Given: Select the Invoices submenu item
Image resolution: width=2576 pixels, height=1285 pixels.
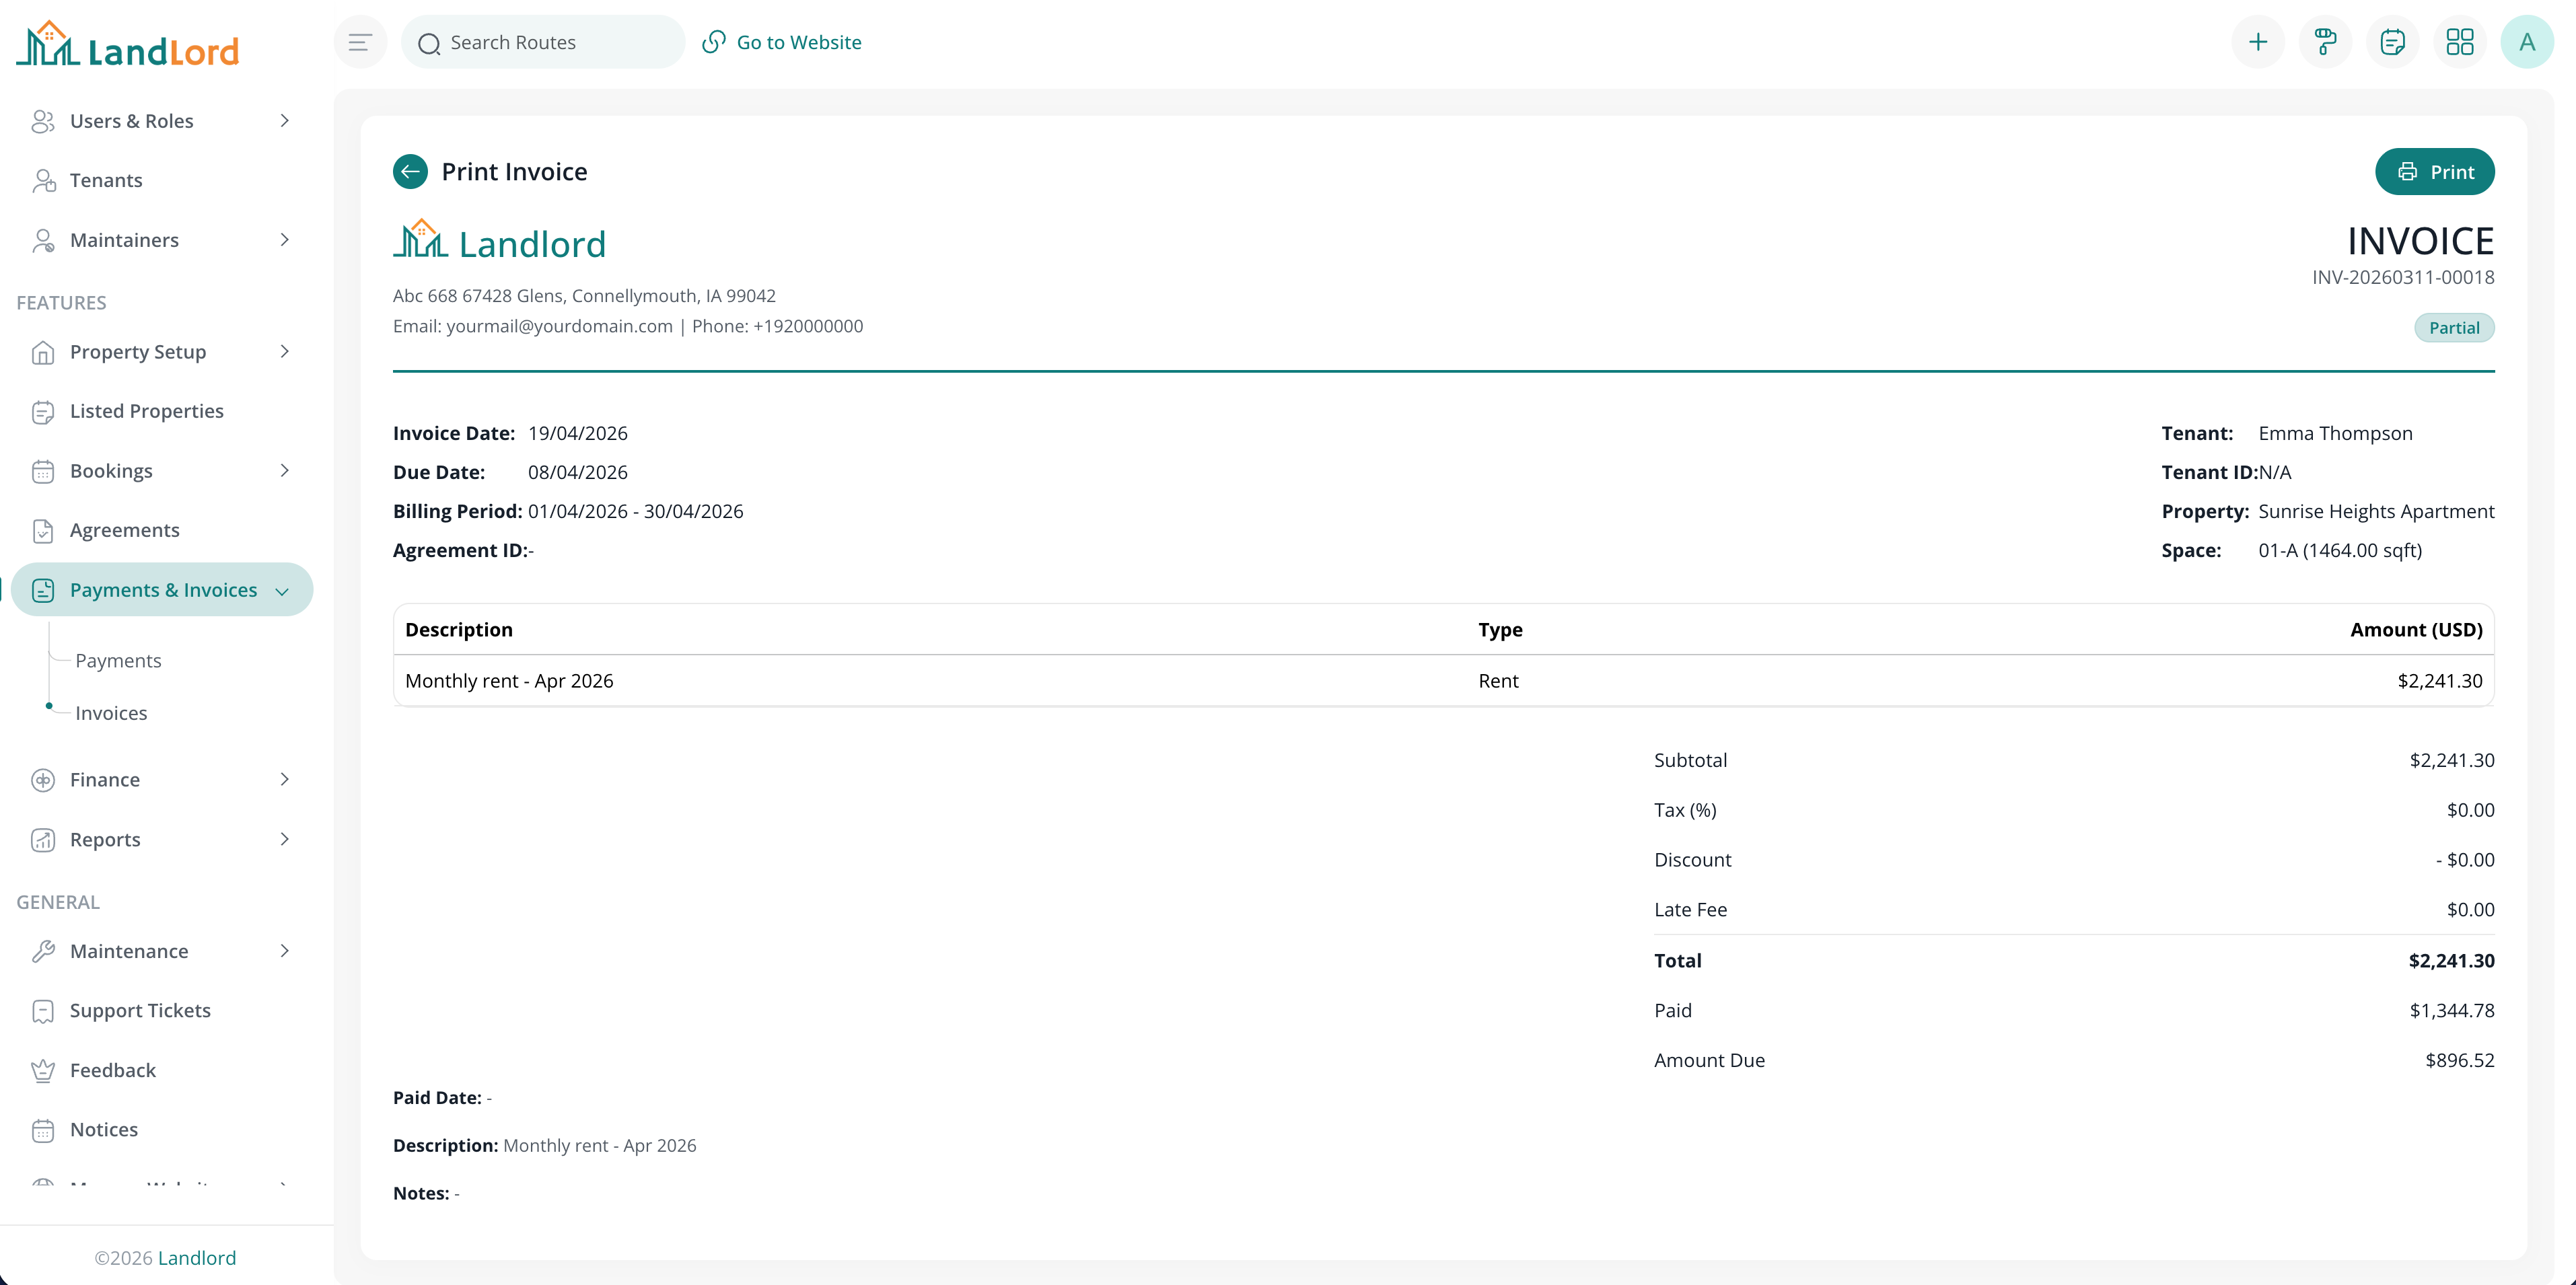Looking at the screenshot, I should [110, 712].
